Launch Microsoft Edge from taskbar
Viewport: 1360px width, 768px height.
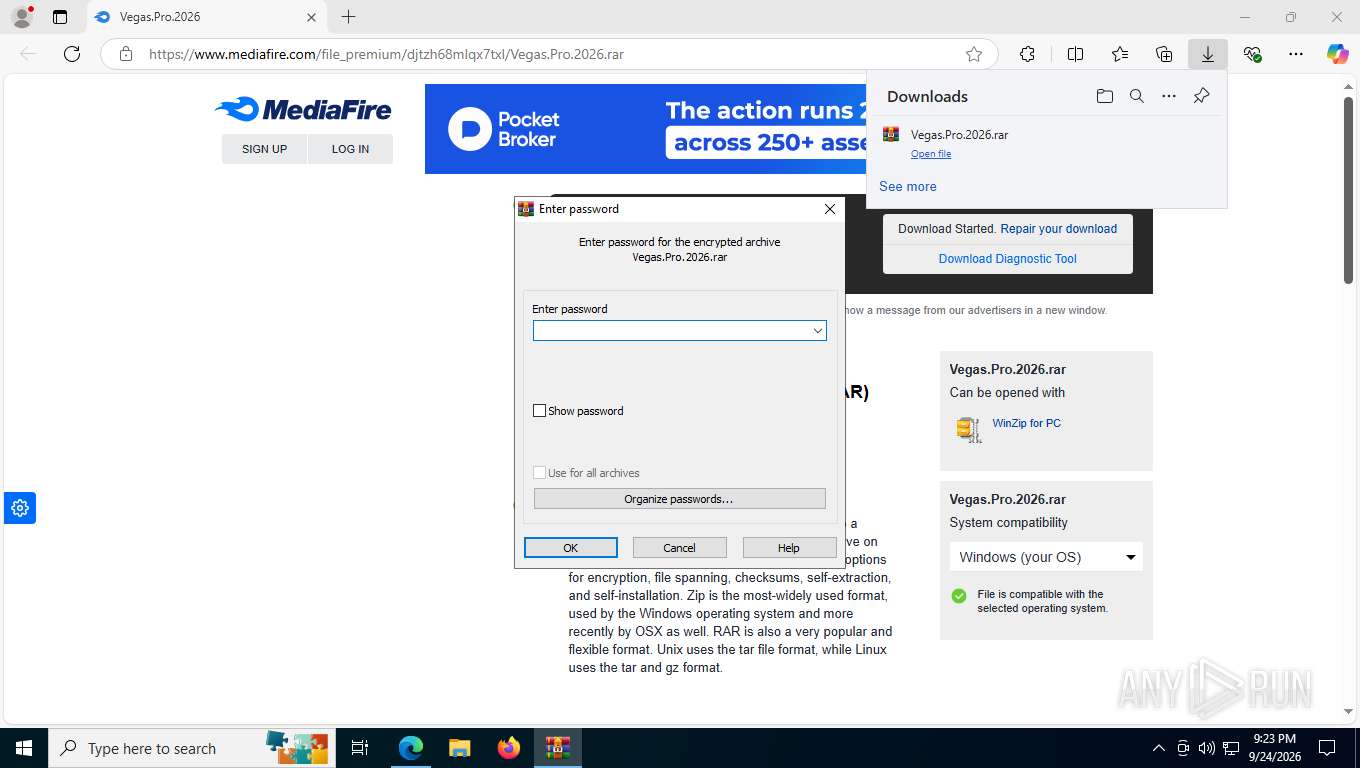pyautogui.click(x=410, y=748)
